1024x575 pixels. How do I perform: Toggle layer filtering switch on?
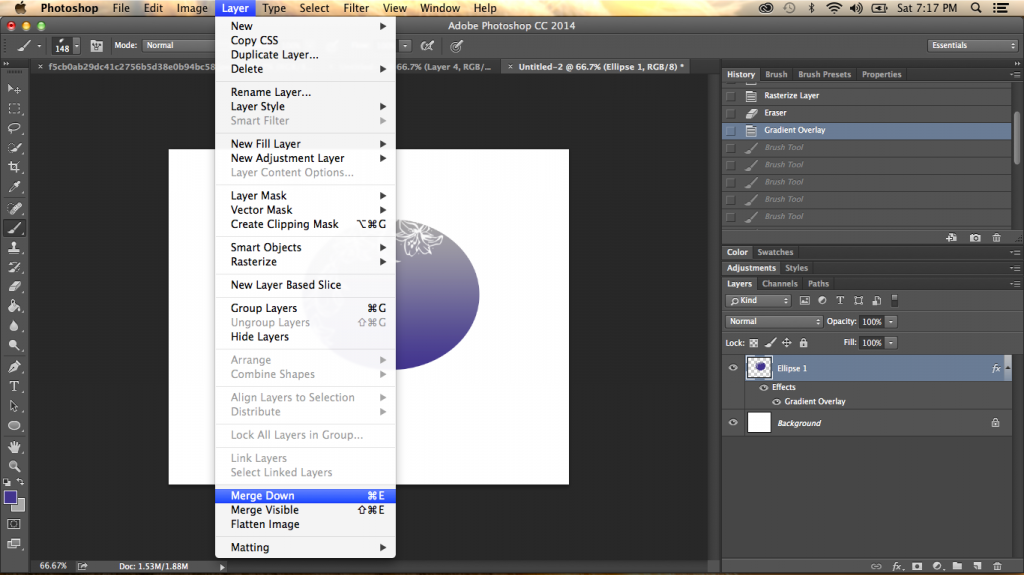895,301
